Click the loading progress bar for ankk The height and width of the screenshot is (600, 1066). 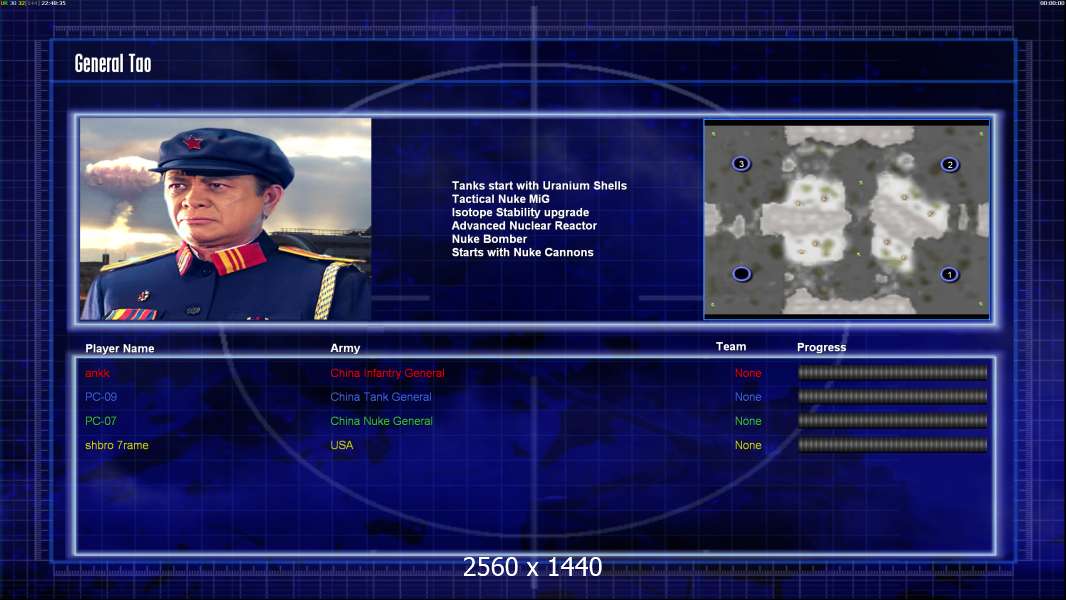(x=893, y=372)
